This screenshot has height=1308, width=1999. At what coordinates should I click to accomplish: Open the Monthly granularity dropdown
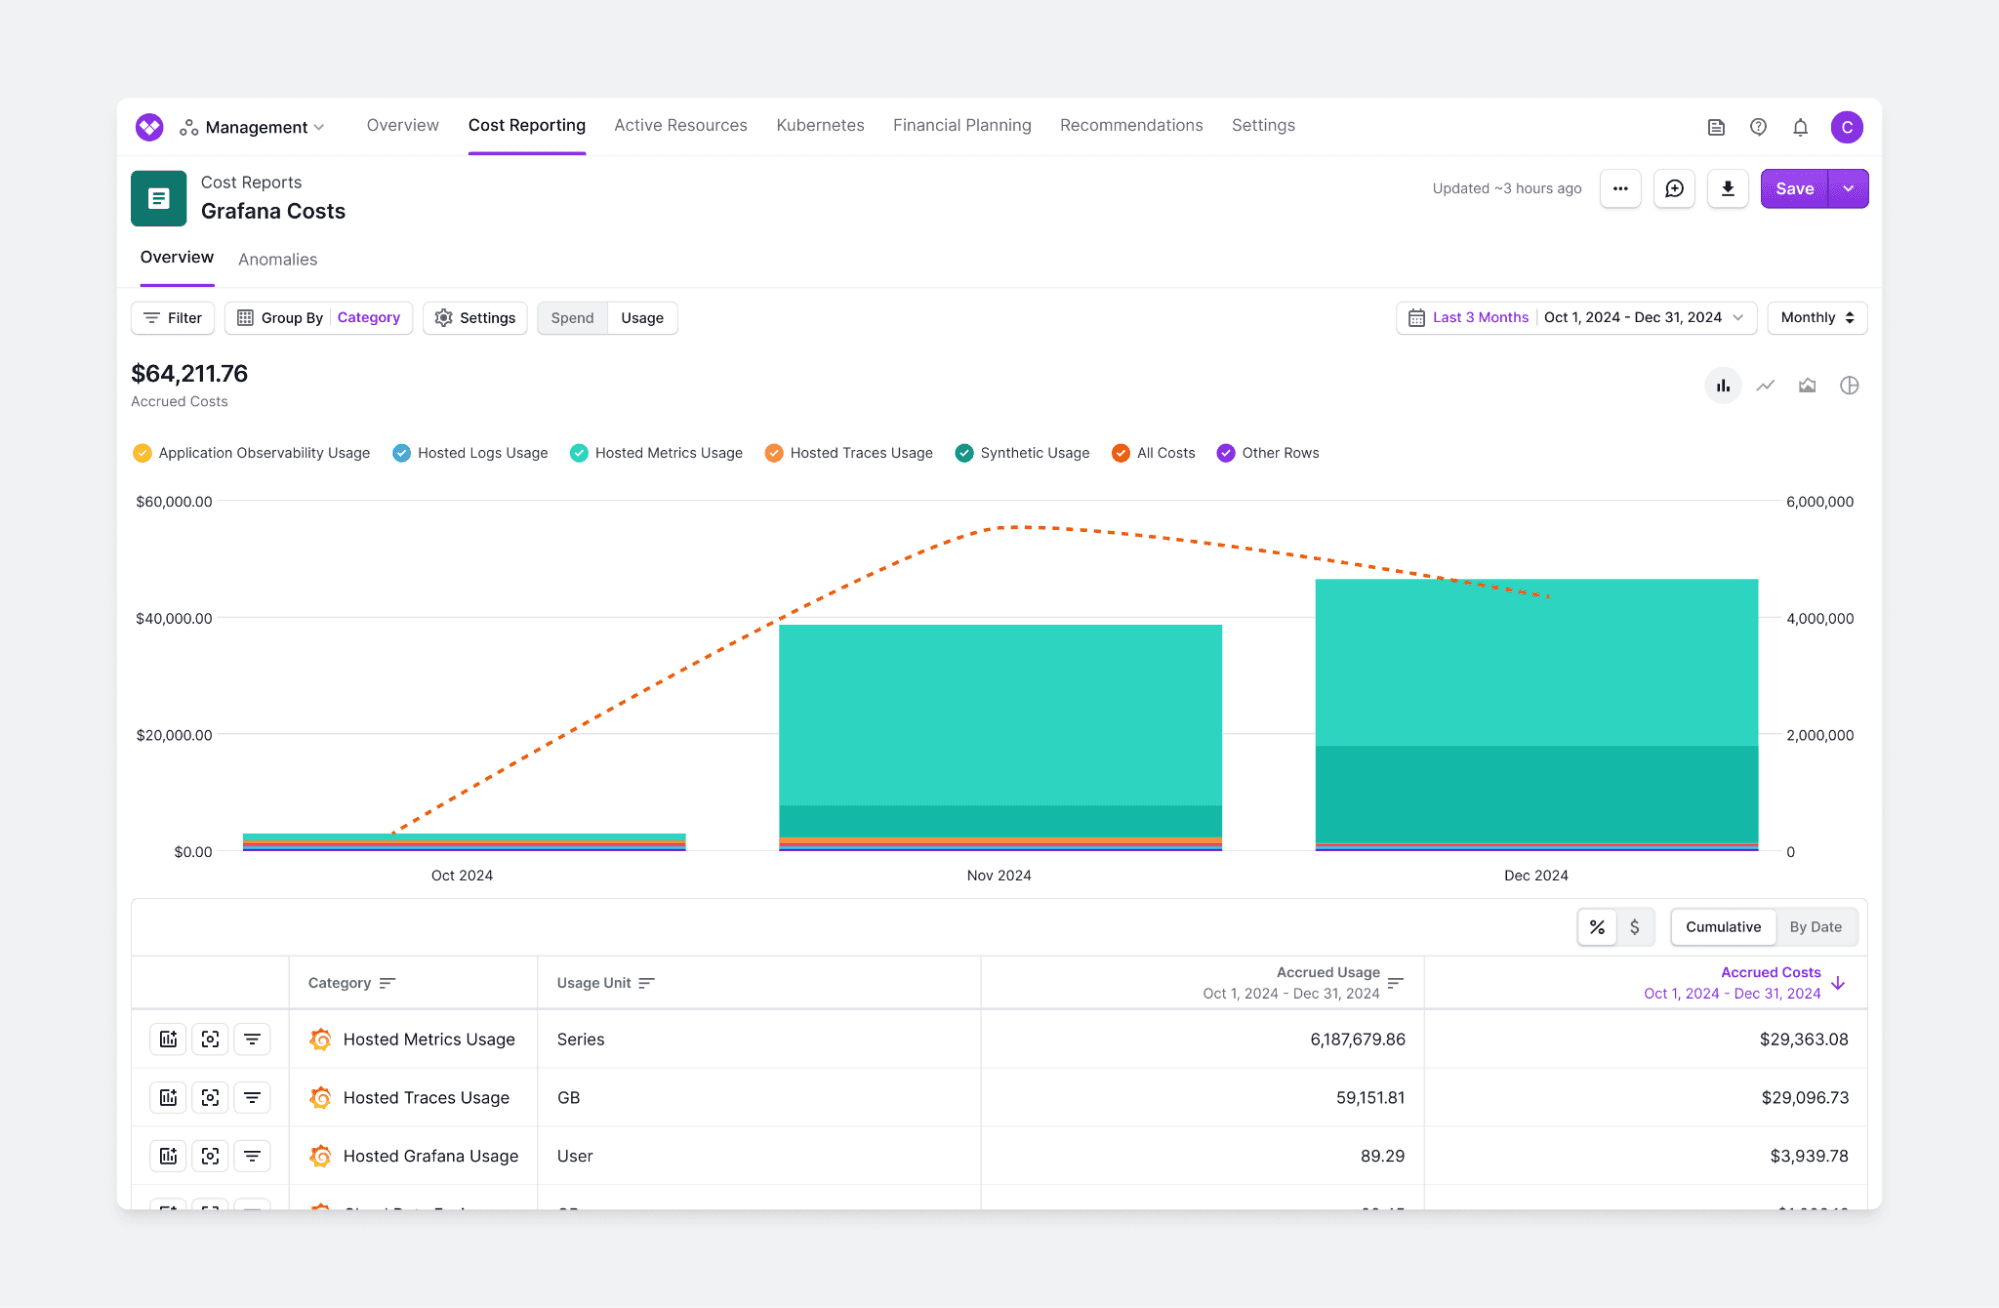1816,317
